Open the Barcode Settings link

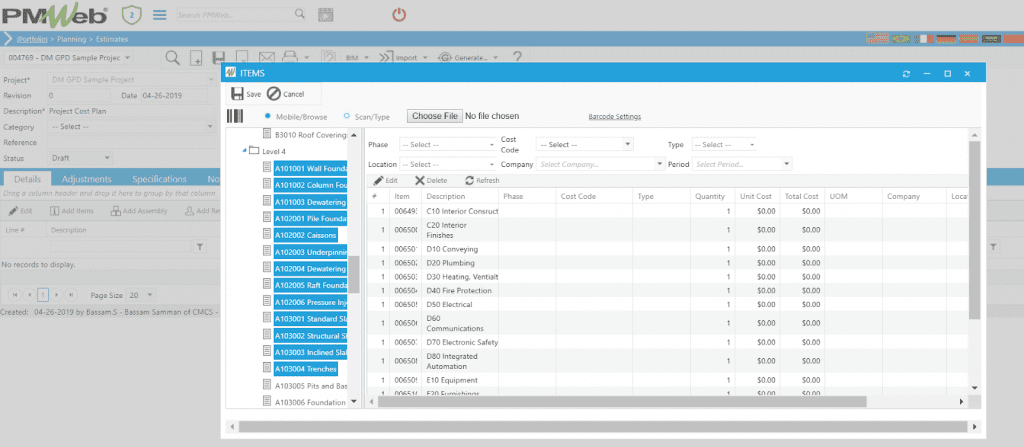(614, 117)
